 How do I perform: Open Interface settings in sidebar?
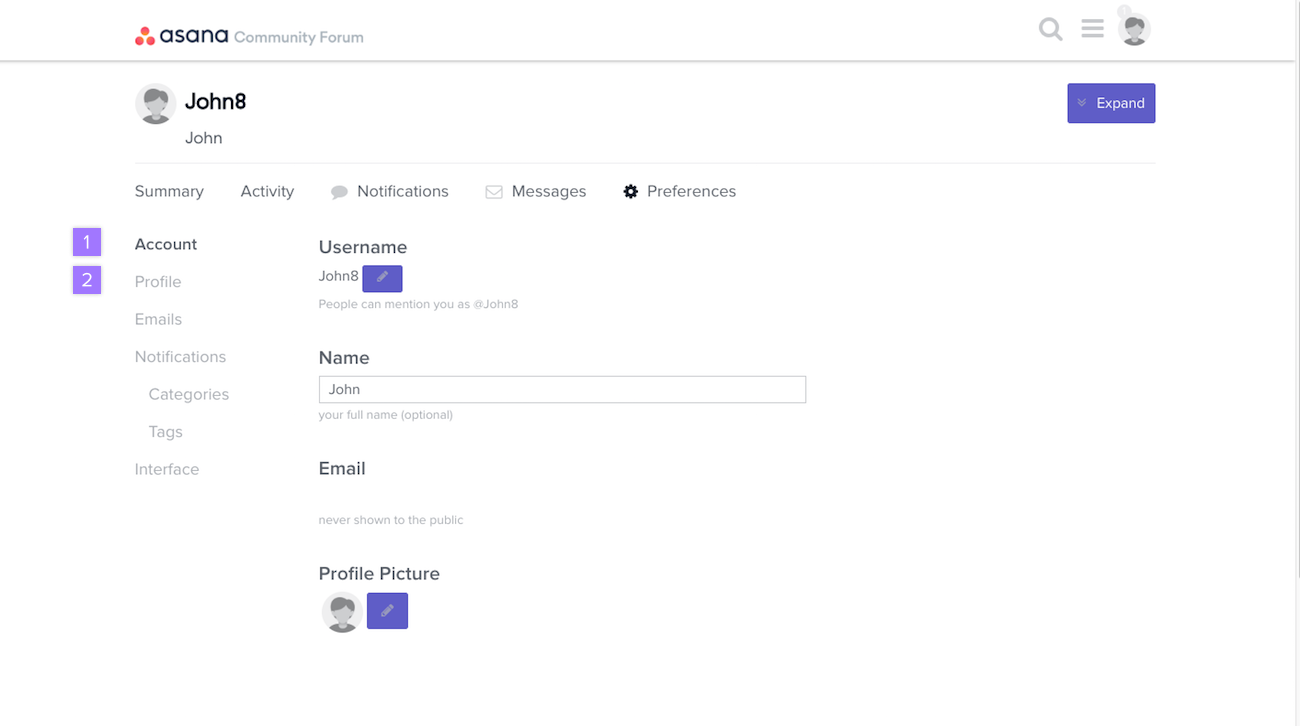click(x=167, y=469)
